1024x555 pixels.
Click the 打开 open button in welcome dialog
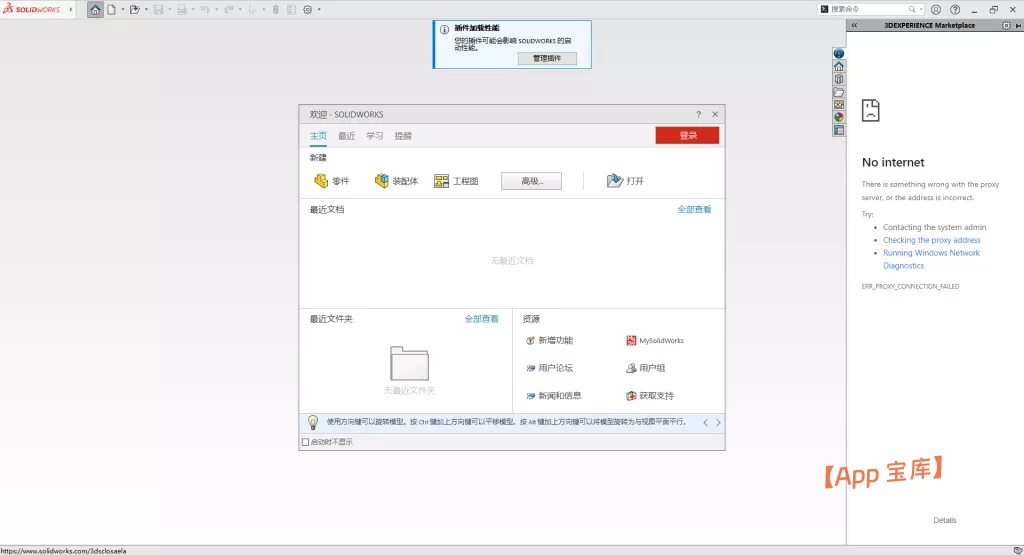[x=625, y=181]
